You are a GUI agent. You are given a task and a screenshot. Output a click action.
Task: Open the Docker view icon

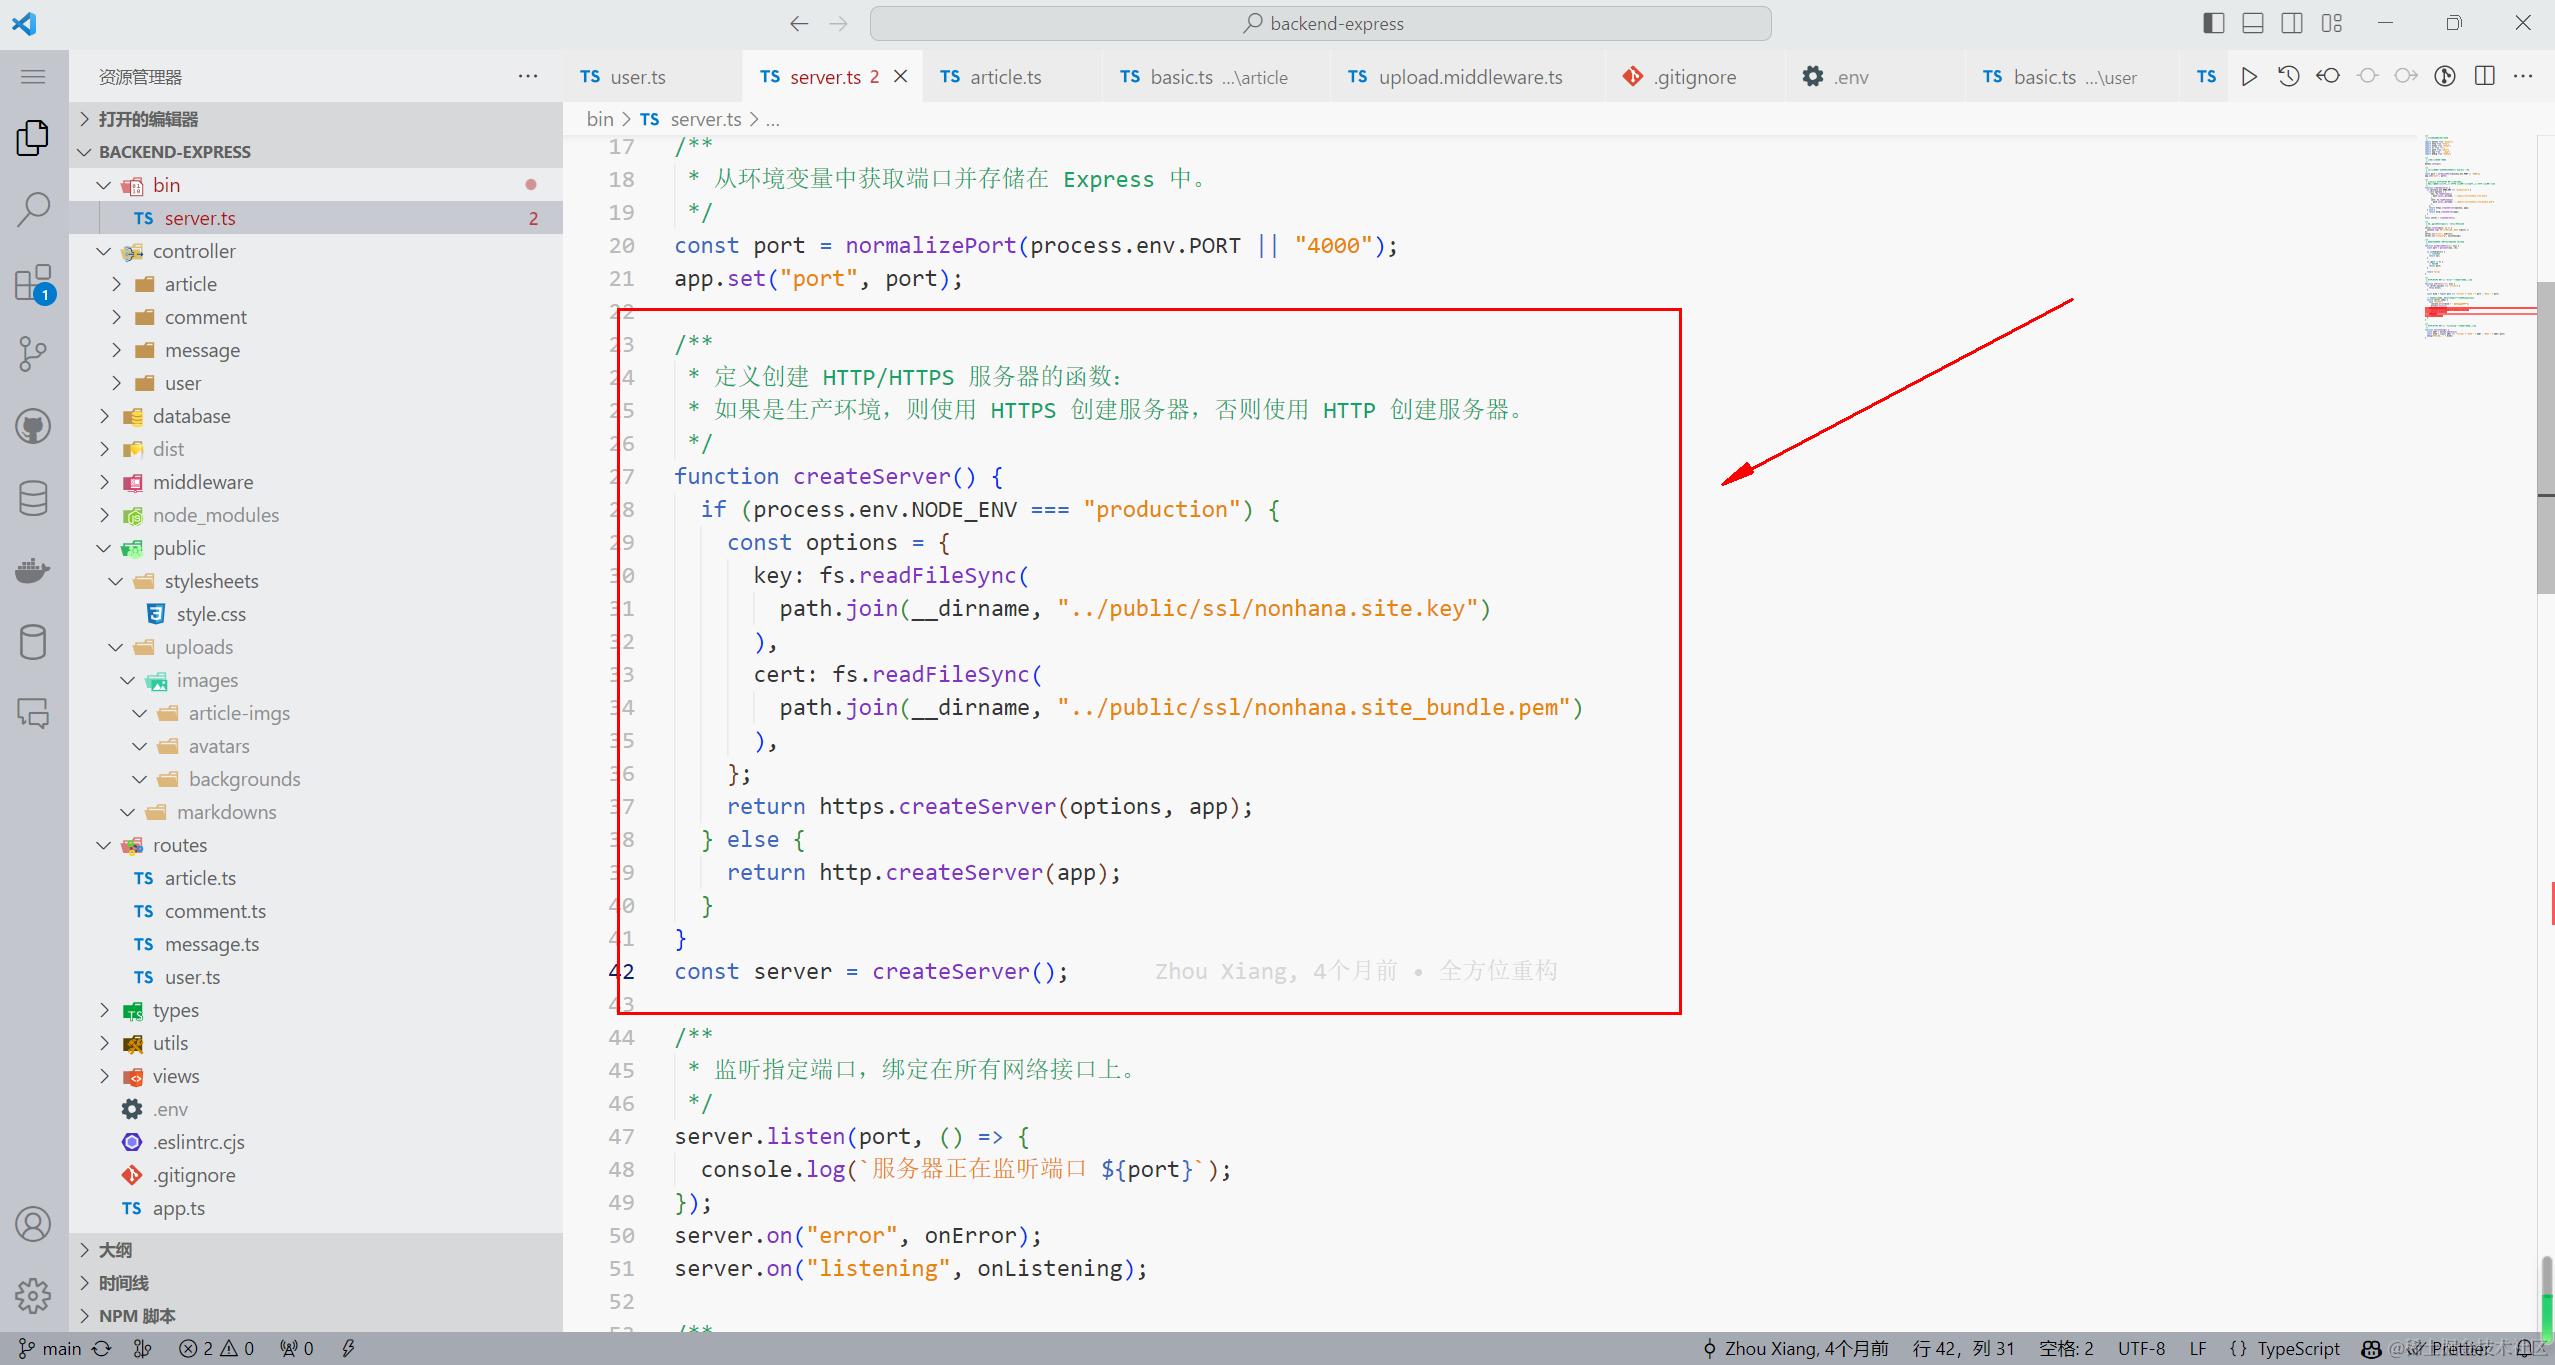click(33, 570)
